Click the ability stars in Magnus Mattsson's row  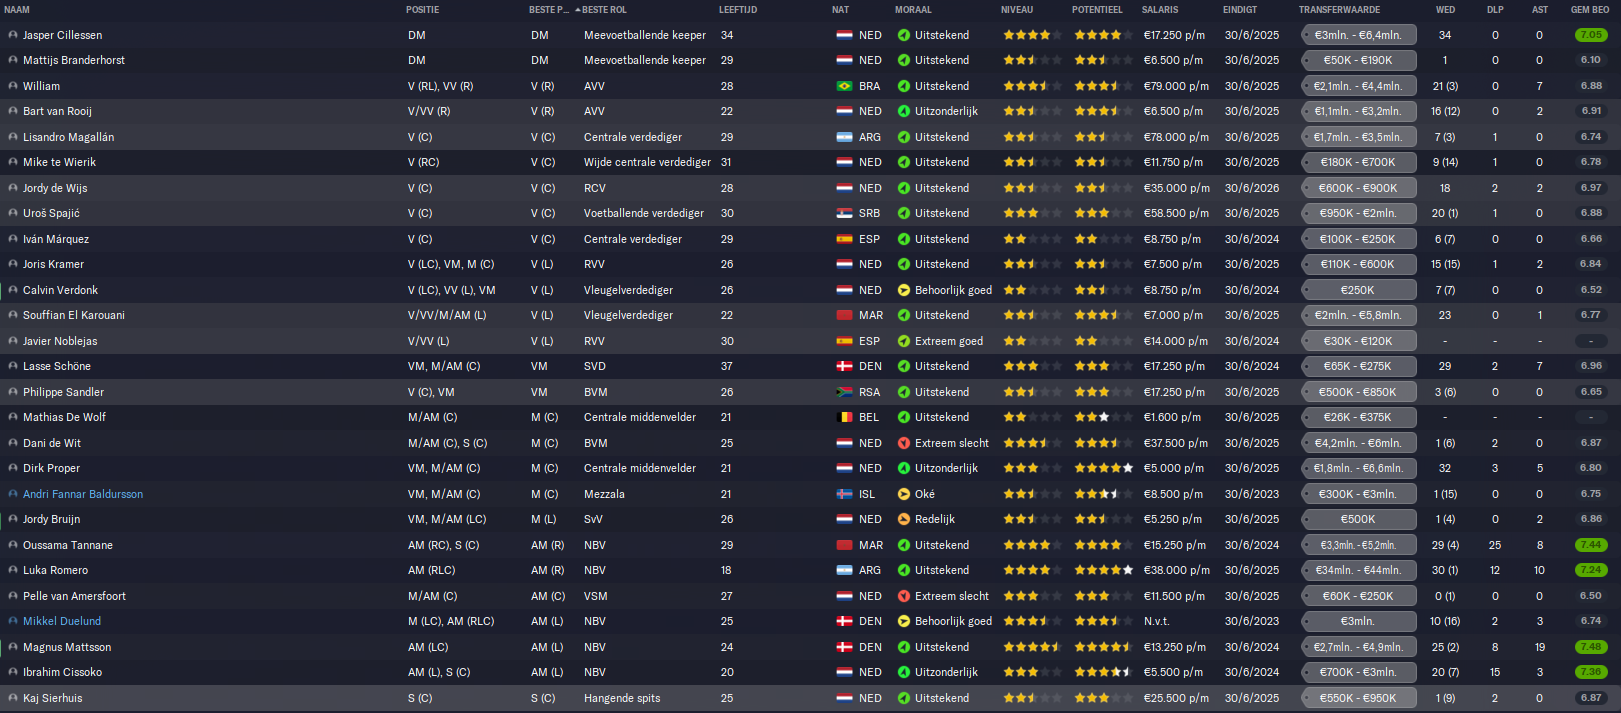pos(1032,647)
